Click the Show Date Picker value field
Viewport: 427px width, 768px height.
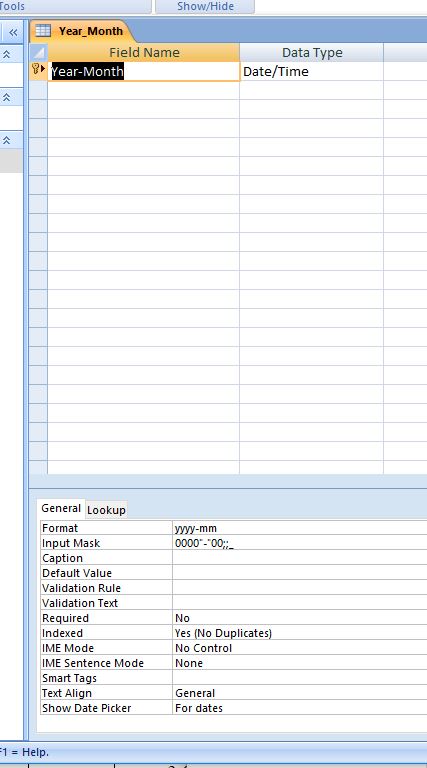(300, 708)
